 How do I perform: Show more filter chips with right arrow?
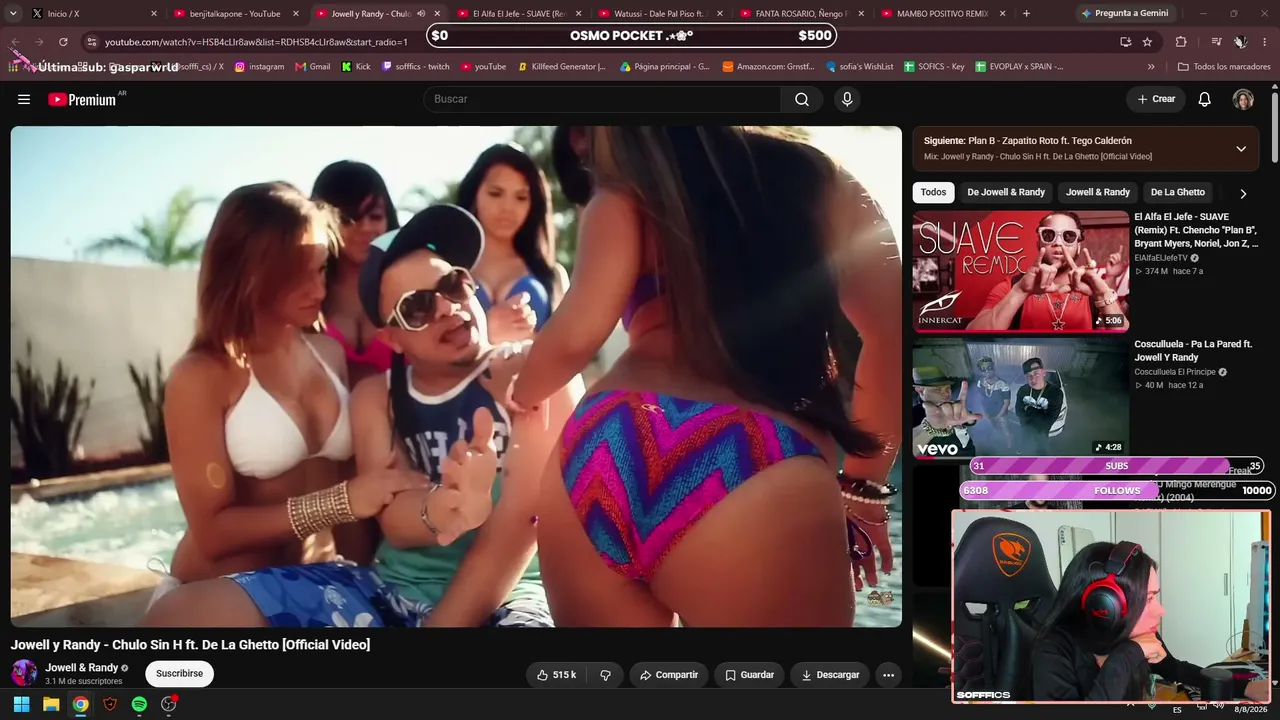1243,194
